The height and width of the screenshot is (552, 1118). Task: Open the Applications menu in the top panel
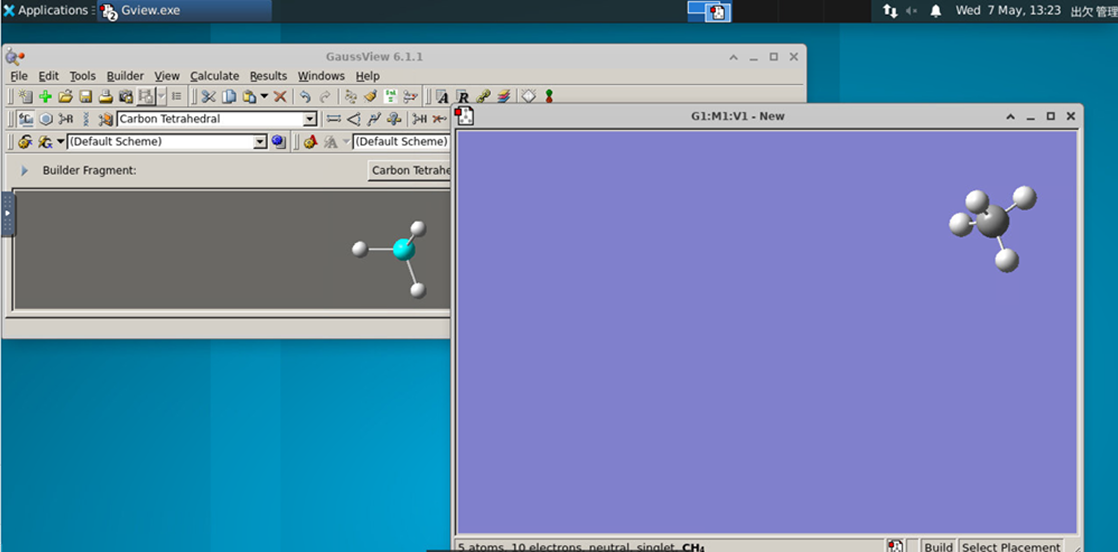click(46, 11)
